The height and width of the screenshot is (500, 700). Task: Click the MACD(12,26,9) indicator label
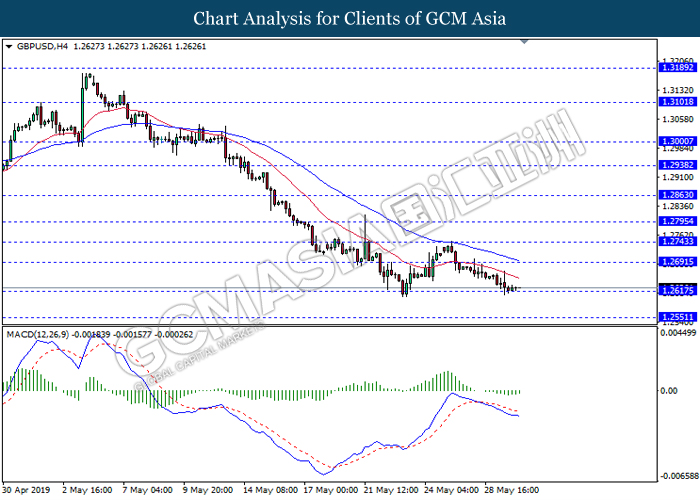pyautogui.click(x=38, y=334)
